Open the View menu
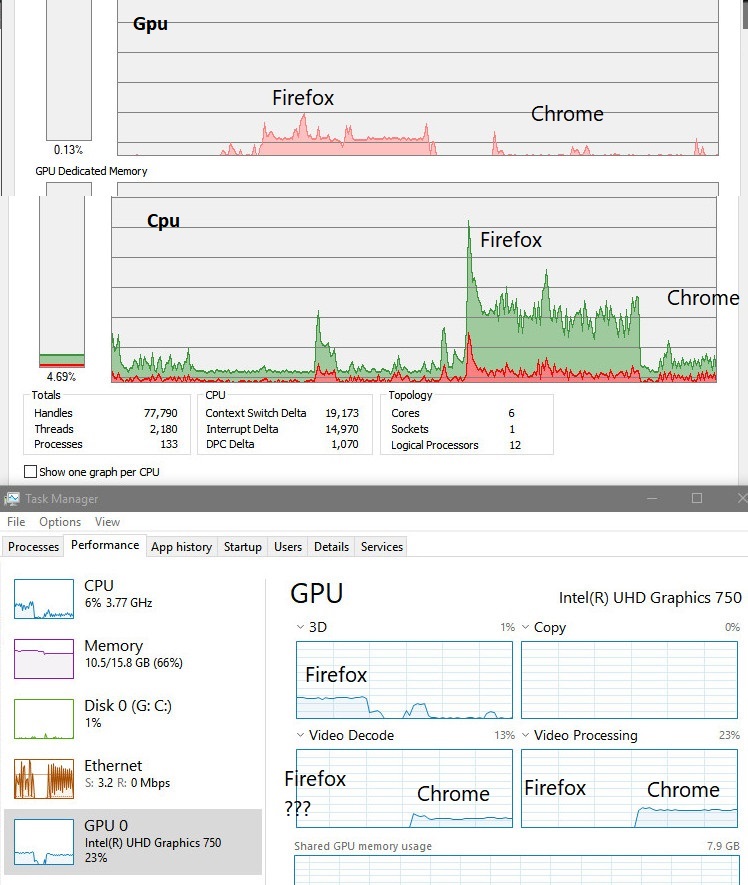This screenshot has width=748, height=885. tap(107, 522)
